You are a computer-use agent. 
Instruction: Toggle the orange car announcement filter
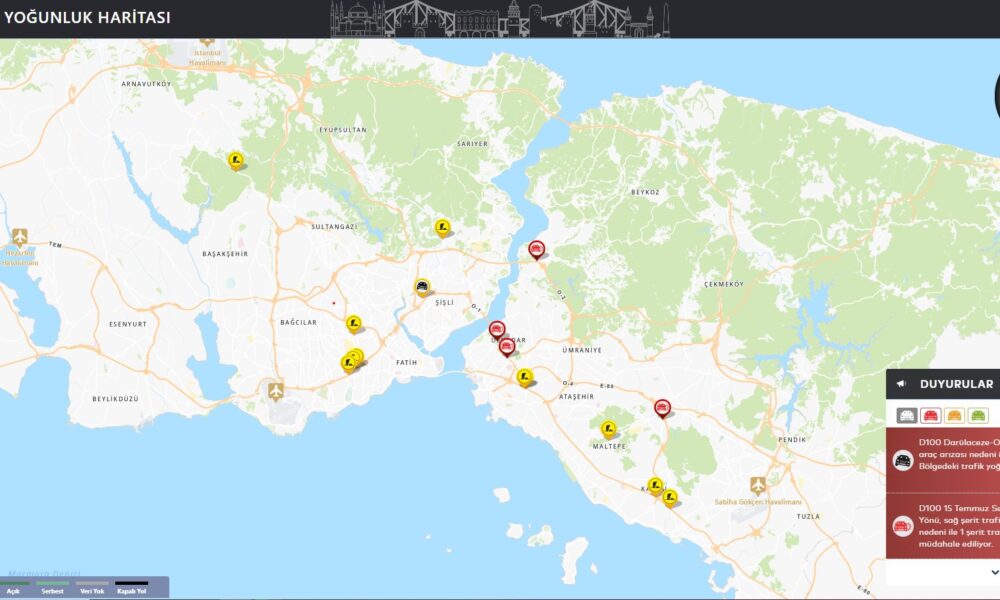[954, 415]
